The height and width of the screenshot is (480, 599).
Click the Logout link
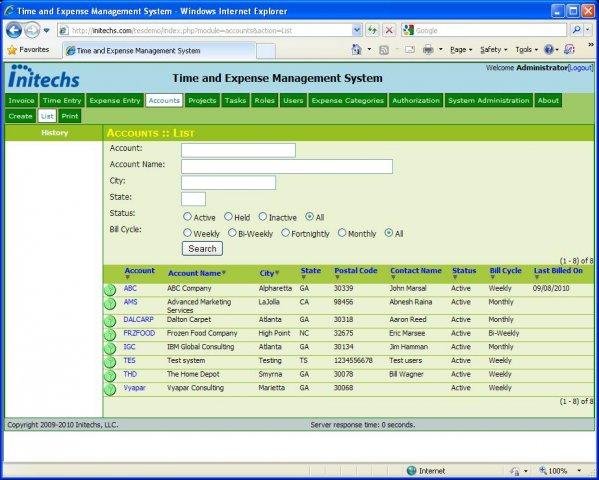click(x=581, y=68)
